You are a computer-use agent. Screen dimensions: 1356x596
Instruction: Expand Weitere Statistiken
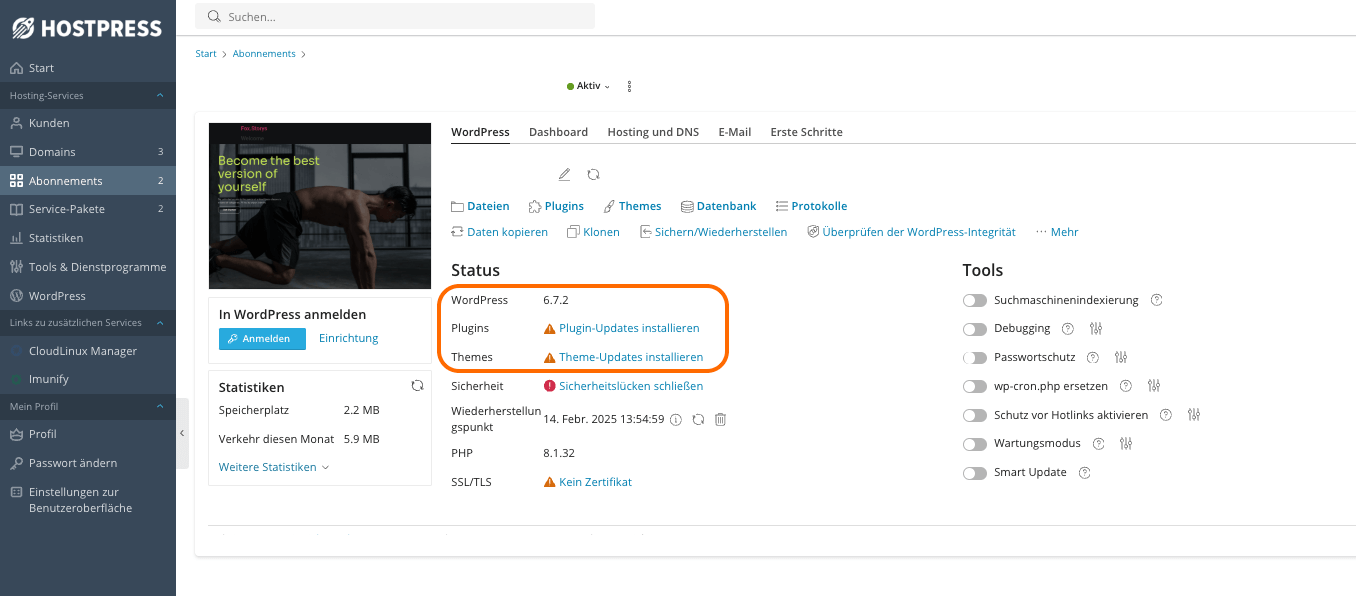(x=273, y=467)
